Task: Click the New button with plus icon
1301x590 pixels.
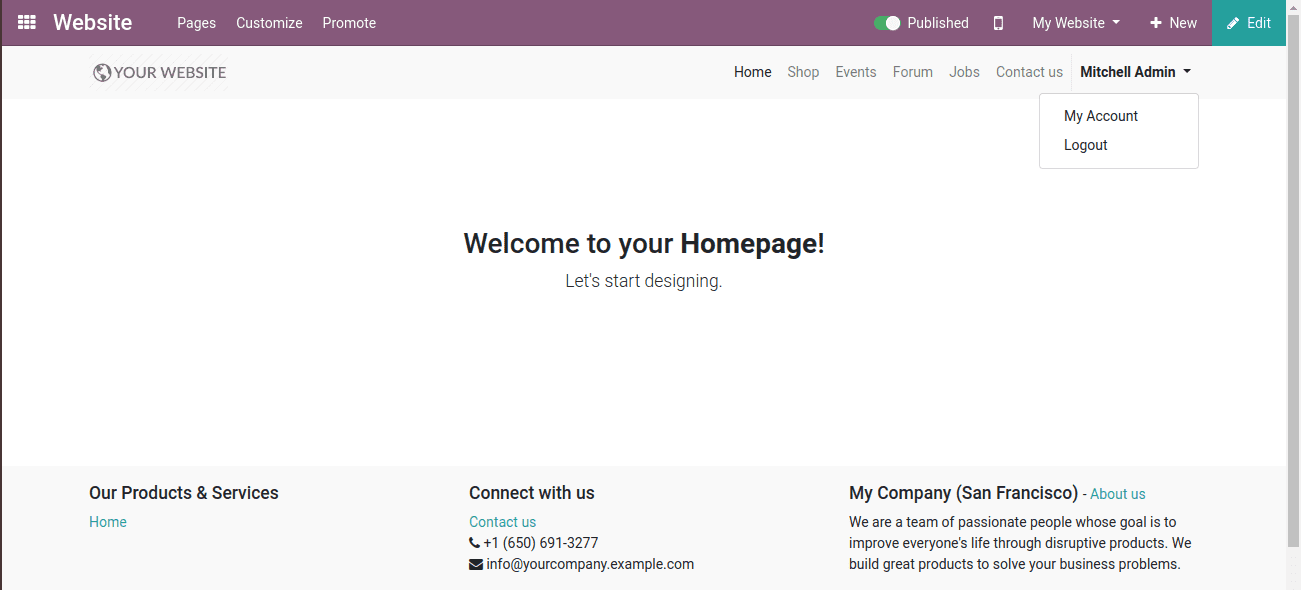Action: 1173,23
